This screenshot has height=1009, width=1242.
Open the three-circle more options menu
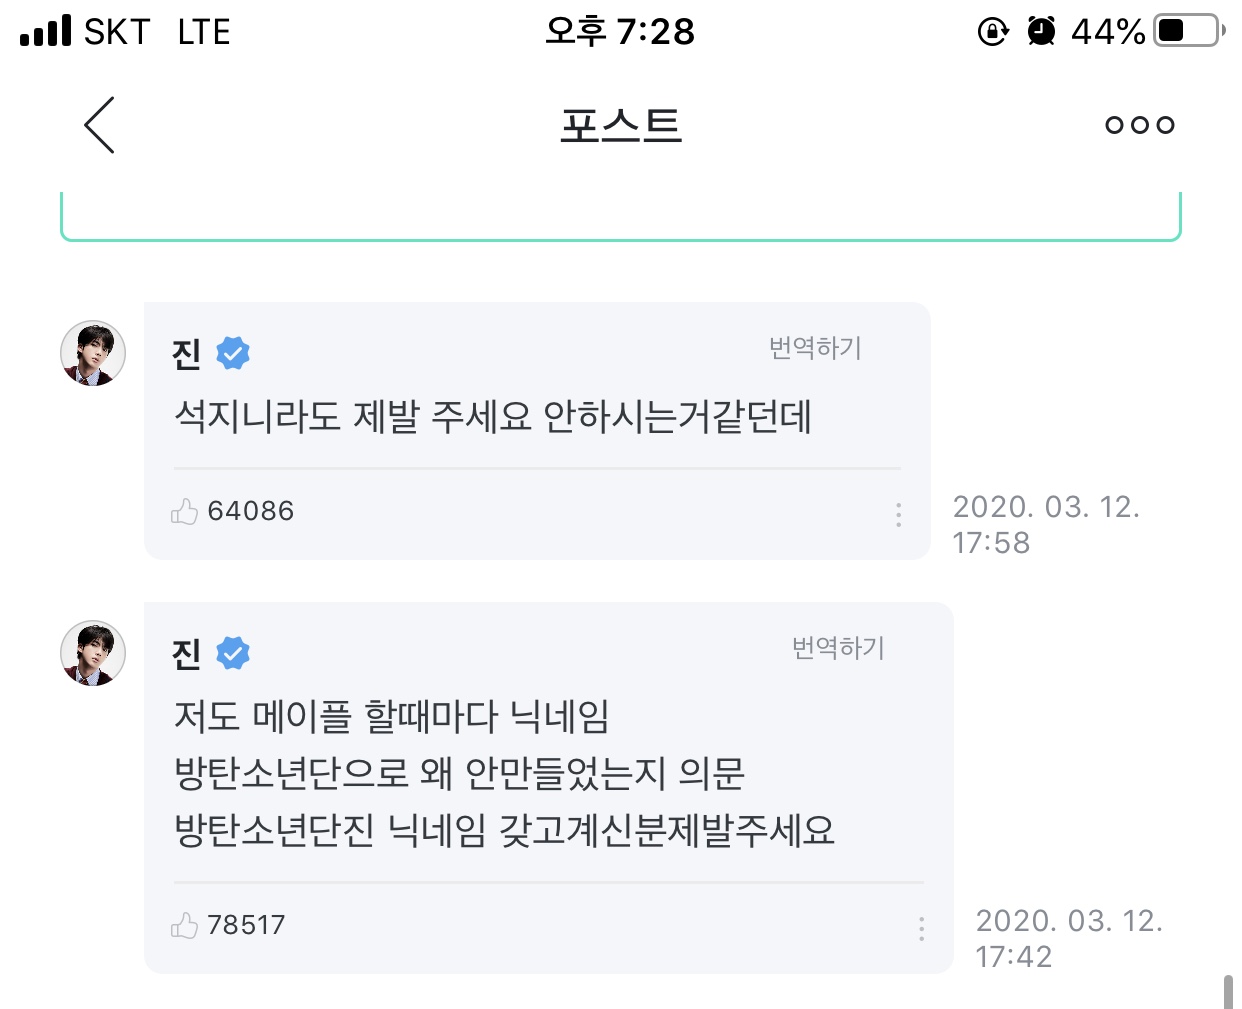[x=1139, y=125]
